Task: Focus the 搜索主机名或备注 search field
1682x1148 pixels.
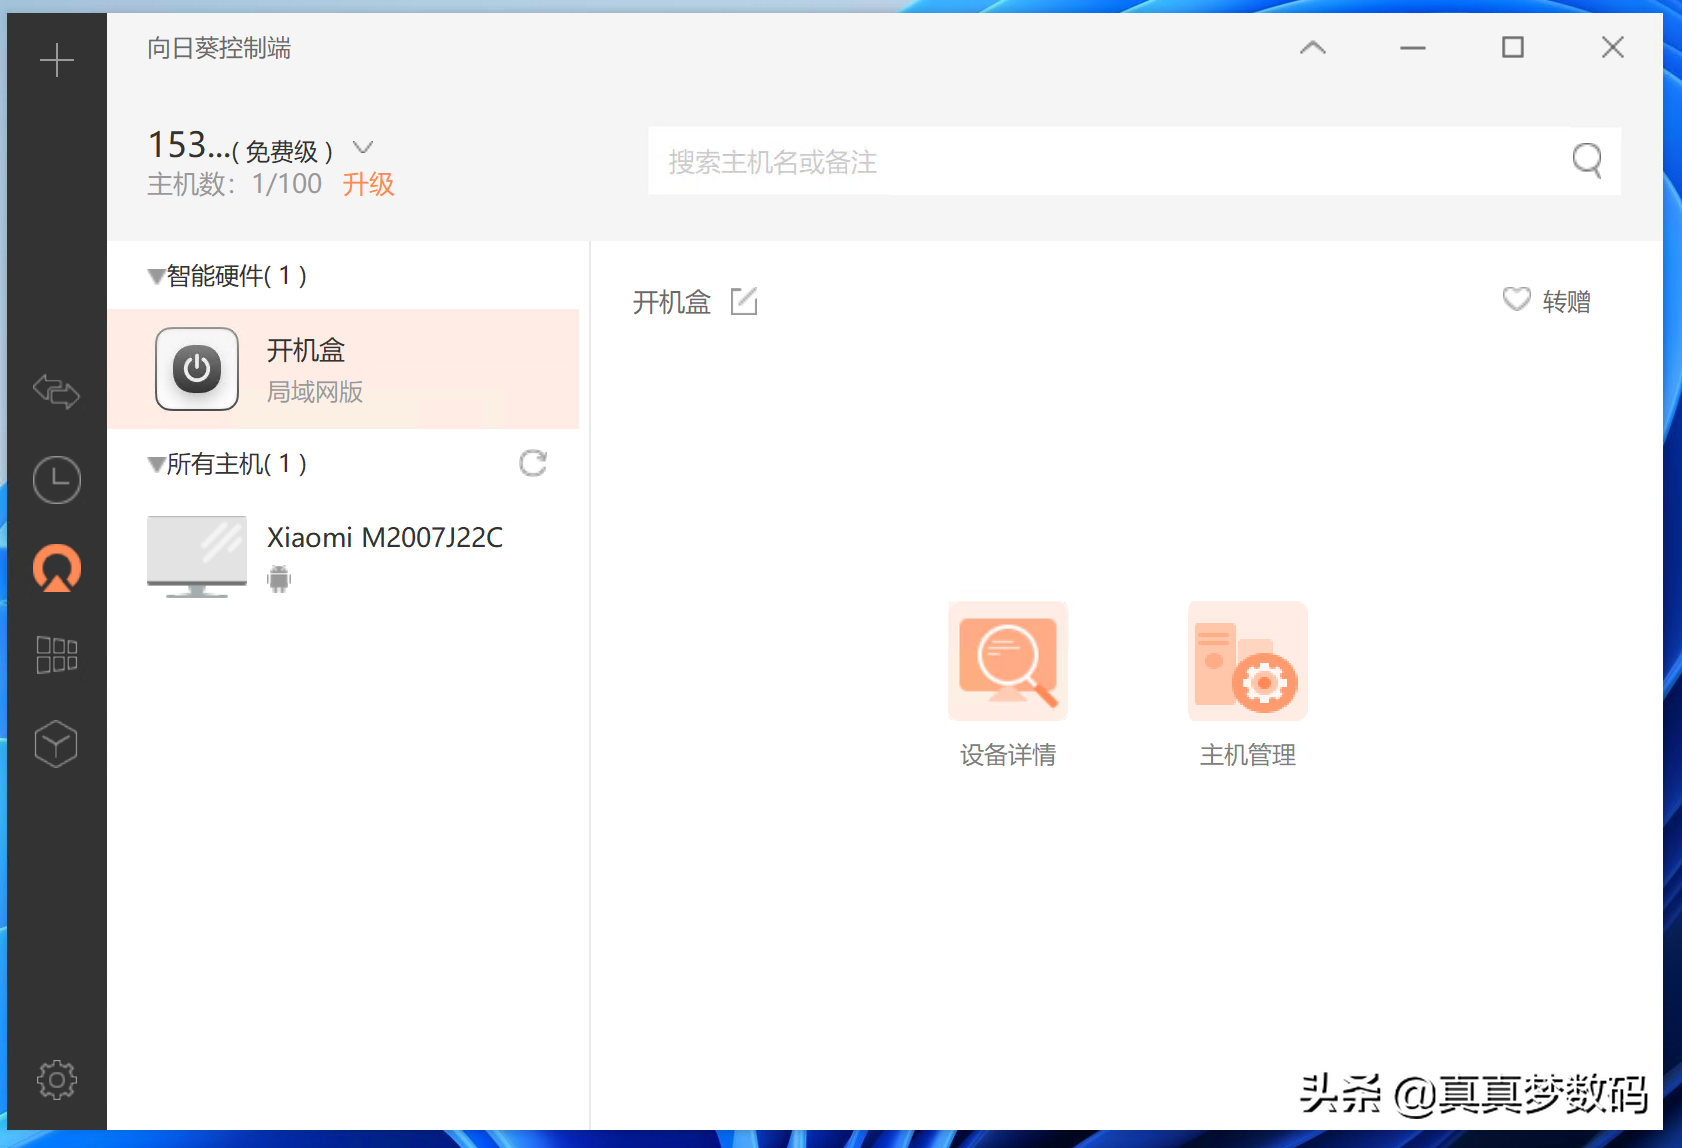Action: (1100, 161)
